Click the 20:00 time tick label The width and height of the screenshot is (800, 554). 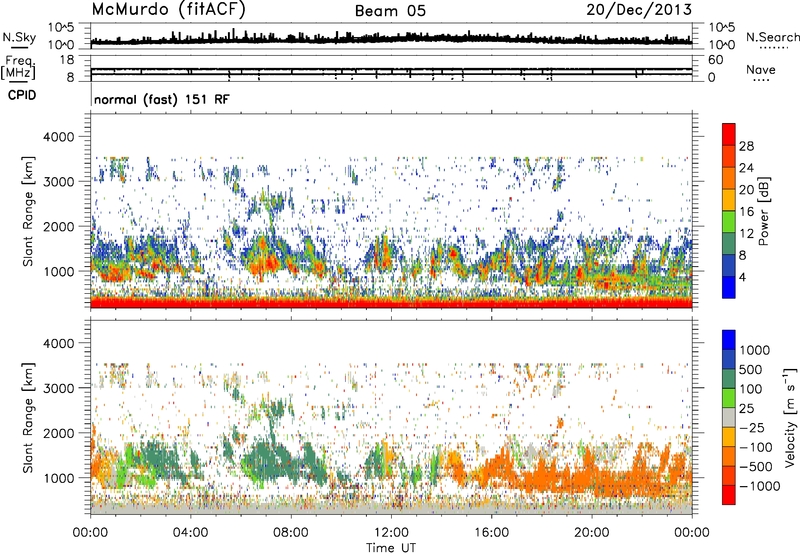pyautogui.click(x=592, y=533)
